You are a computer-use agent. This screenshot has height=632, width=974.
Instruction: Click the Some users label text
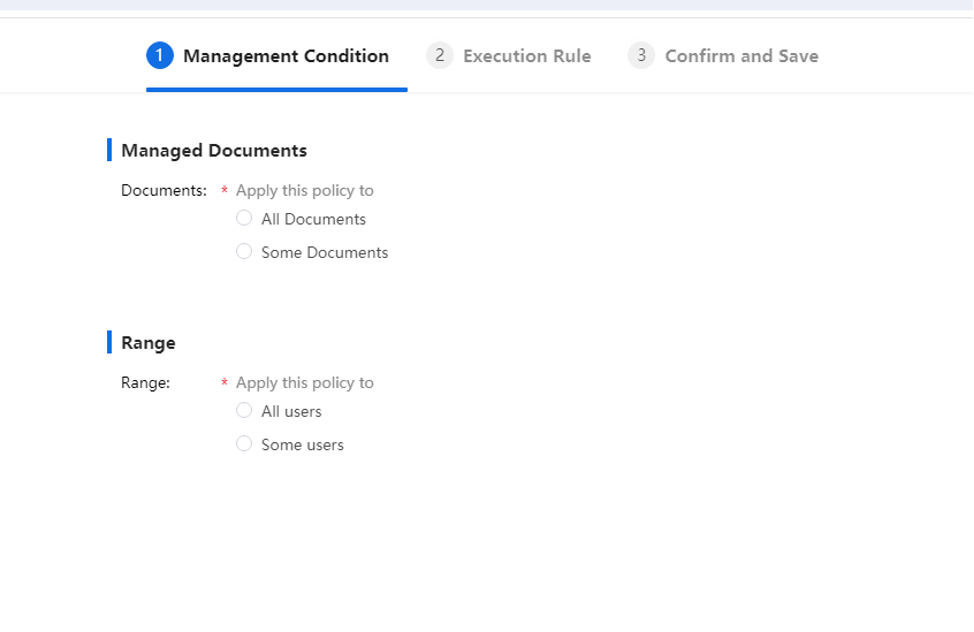click(x=302, y=445)
